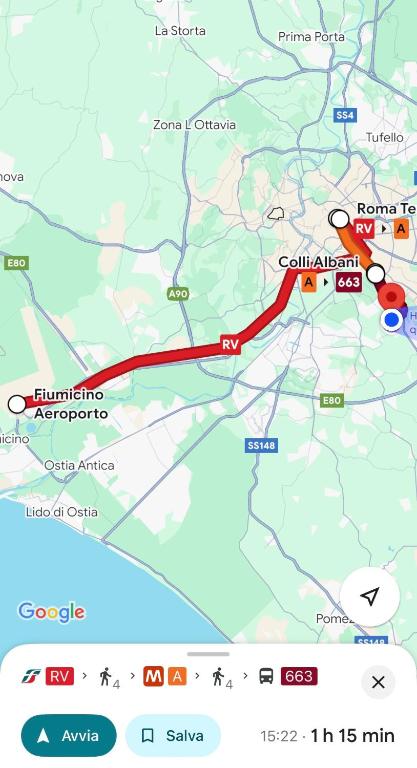Tap the bus icon in route summary
Screen dimensions: 417x768
click(267, 676)
